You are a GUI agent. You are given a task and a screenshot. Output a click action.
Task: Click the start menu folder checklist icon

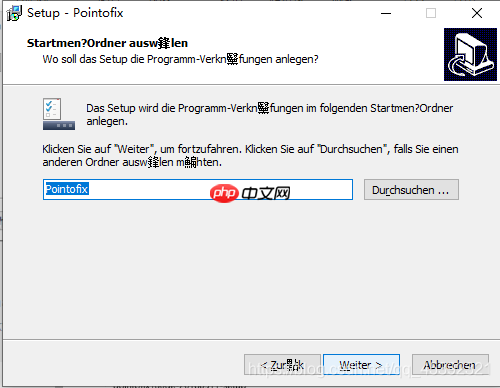pyautogui.click(x=59, y=114)
